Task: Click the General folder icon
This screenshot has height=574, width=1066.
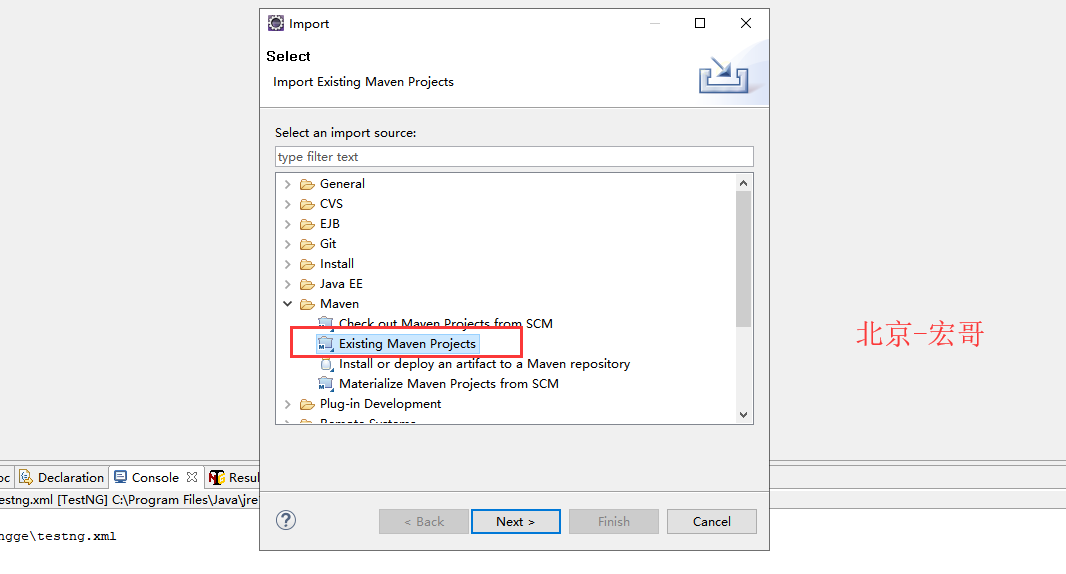Action: tap(307, 184)
